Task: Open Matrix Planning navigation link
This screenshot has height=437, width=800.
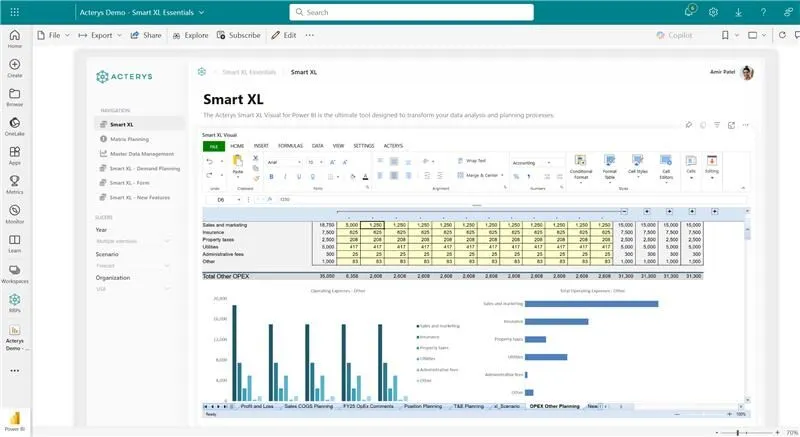Action: click(x=130, y=139)
